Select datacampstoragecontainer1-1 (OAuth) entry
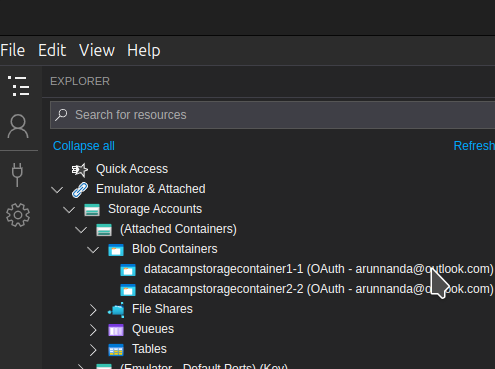 point(319,269)
